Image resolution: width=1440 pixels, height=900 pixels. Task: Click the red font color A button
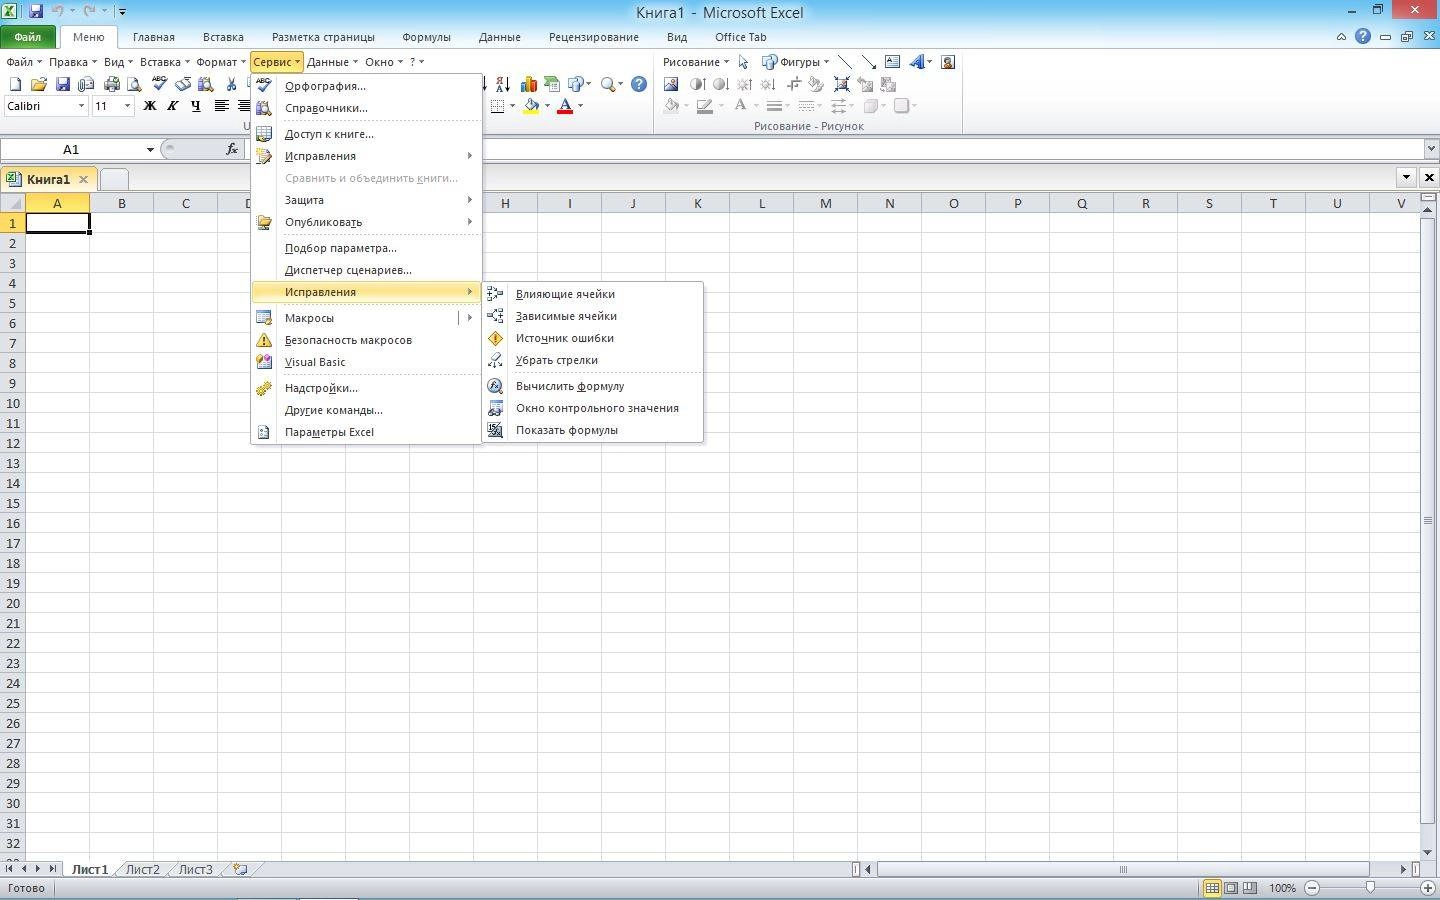tap(565, 106)
